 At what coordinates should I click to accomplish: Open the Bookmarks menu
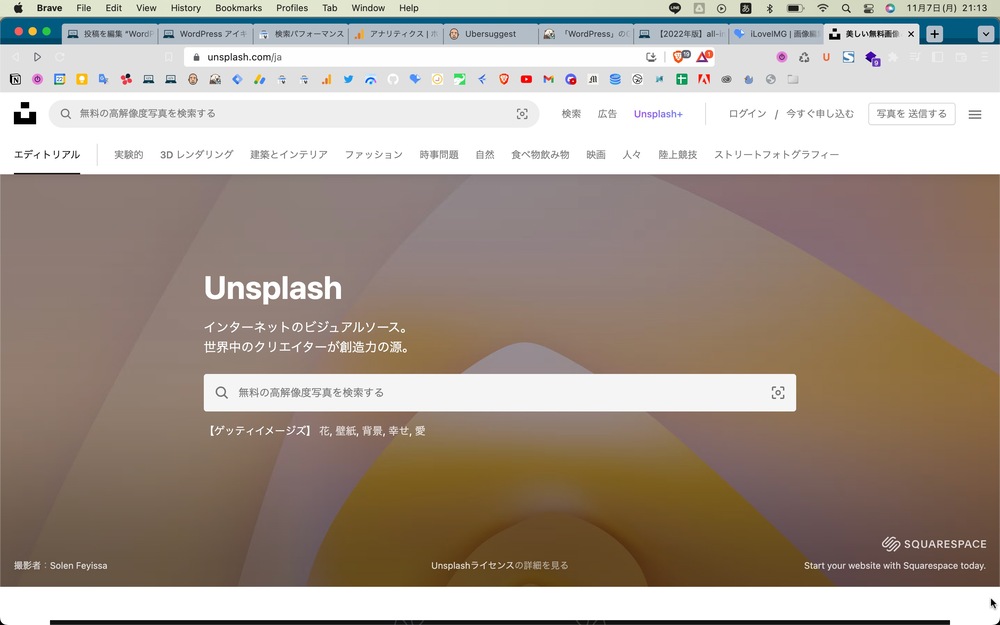coord(239,8)
